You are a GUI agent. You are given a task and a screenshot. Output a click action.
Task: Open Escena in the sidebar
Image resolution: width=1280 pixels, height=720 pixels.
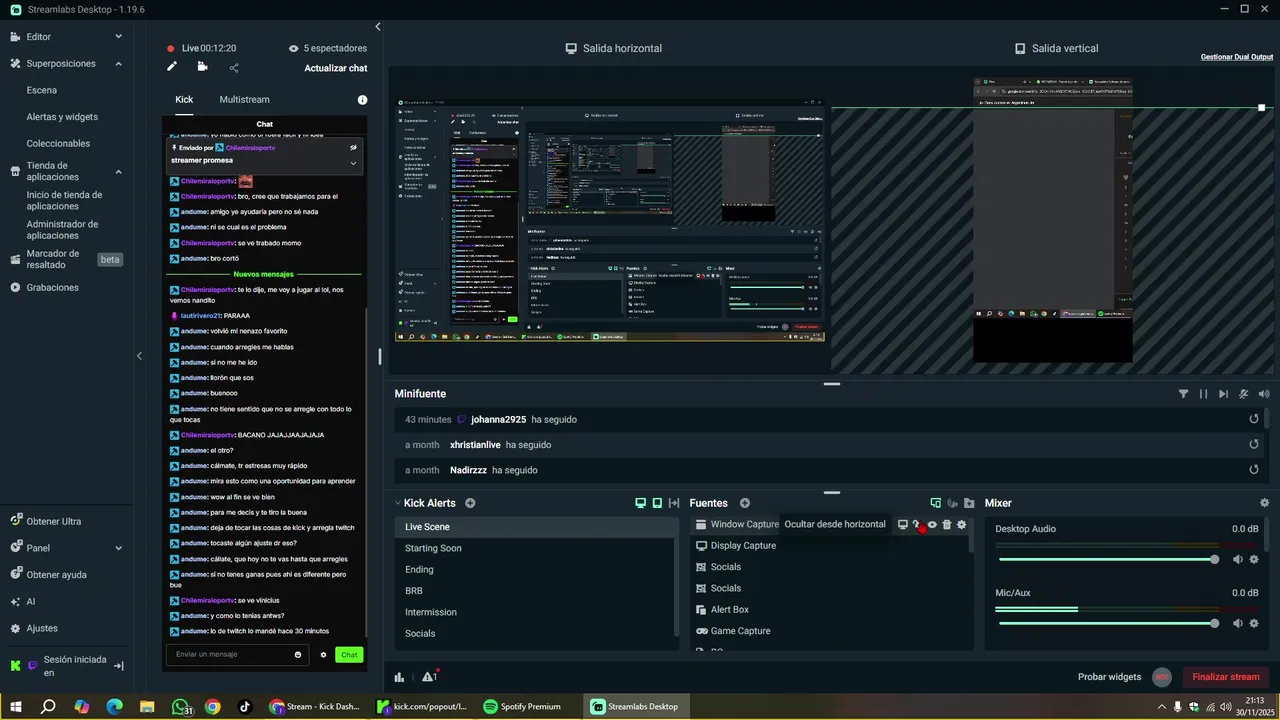point(41,90)
